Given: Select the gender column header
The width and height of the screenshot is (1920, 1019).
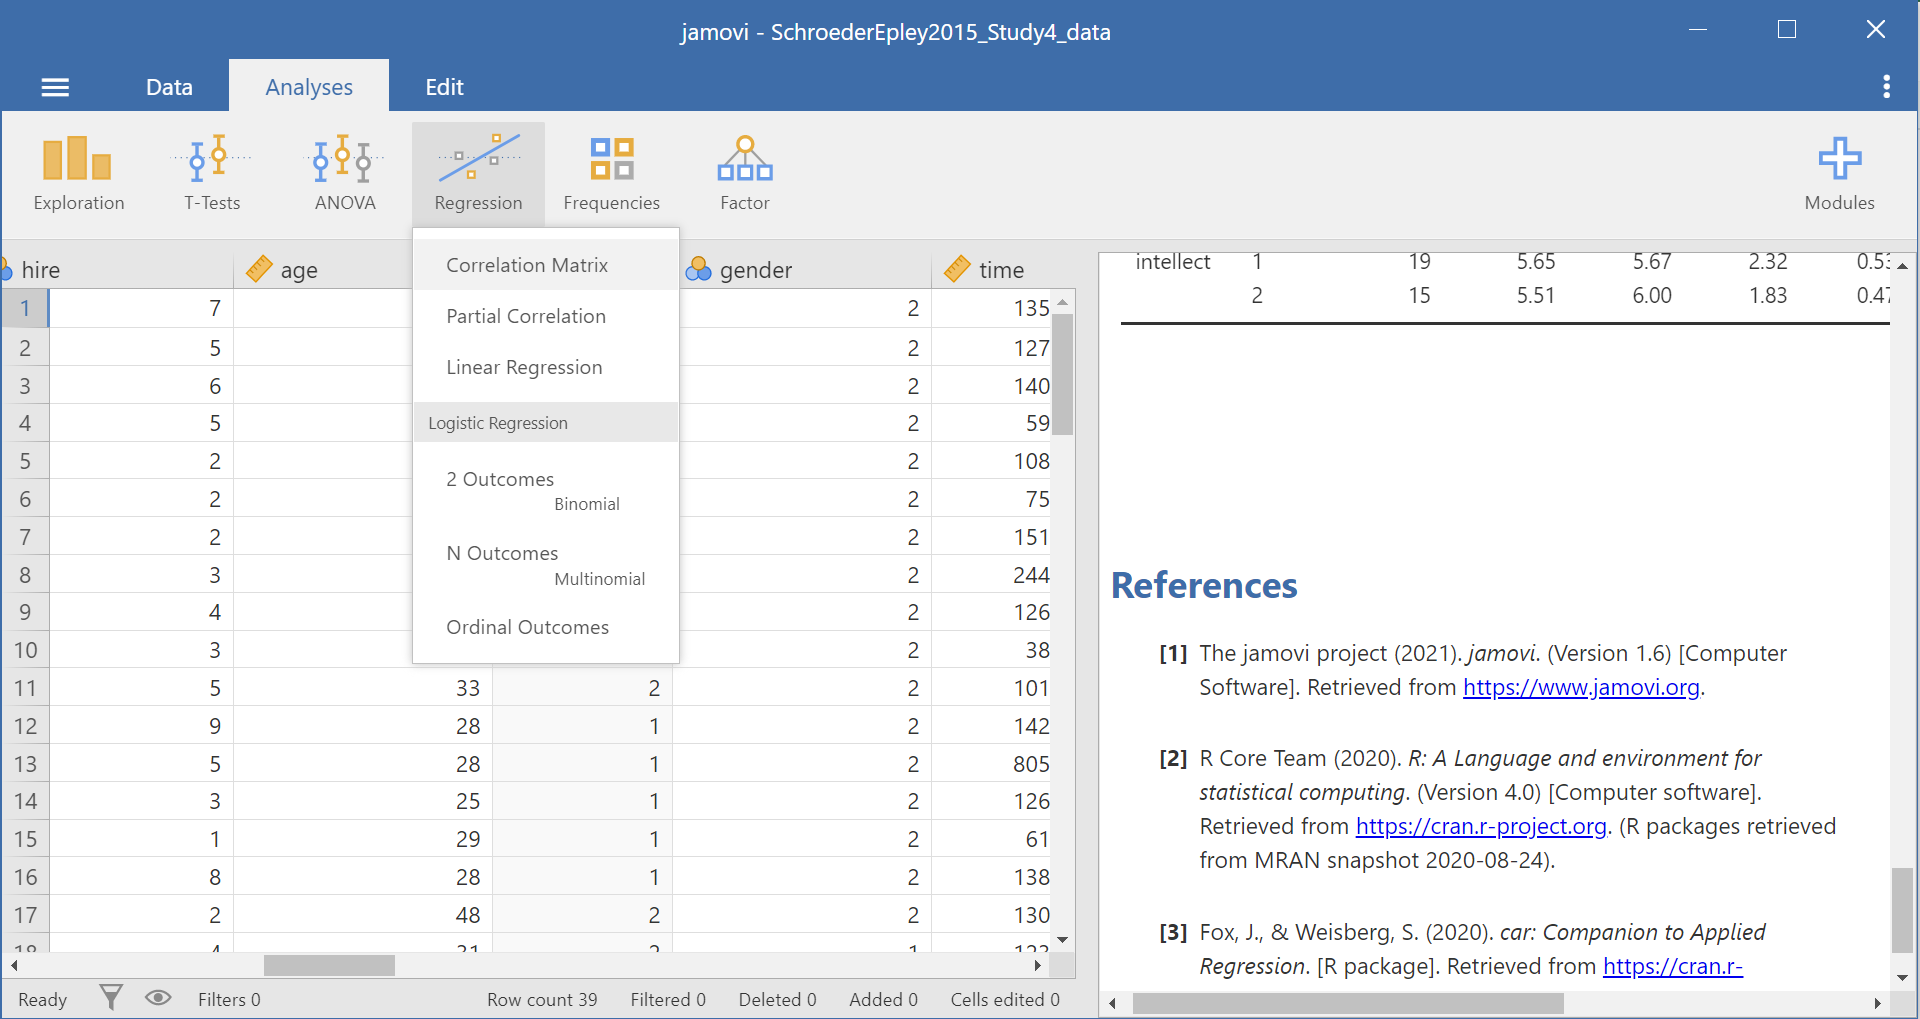Looking at the screenshot, I should click(x=755, y=270).
